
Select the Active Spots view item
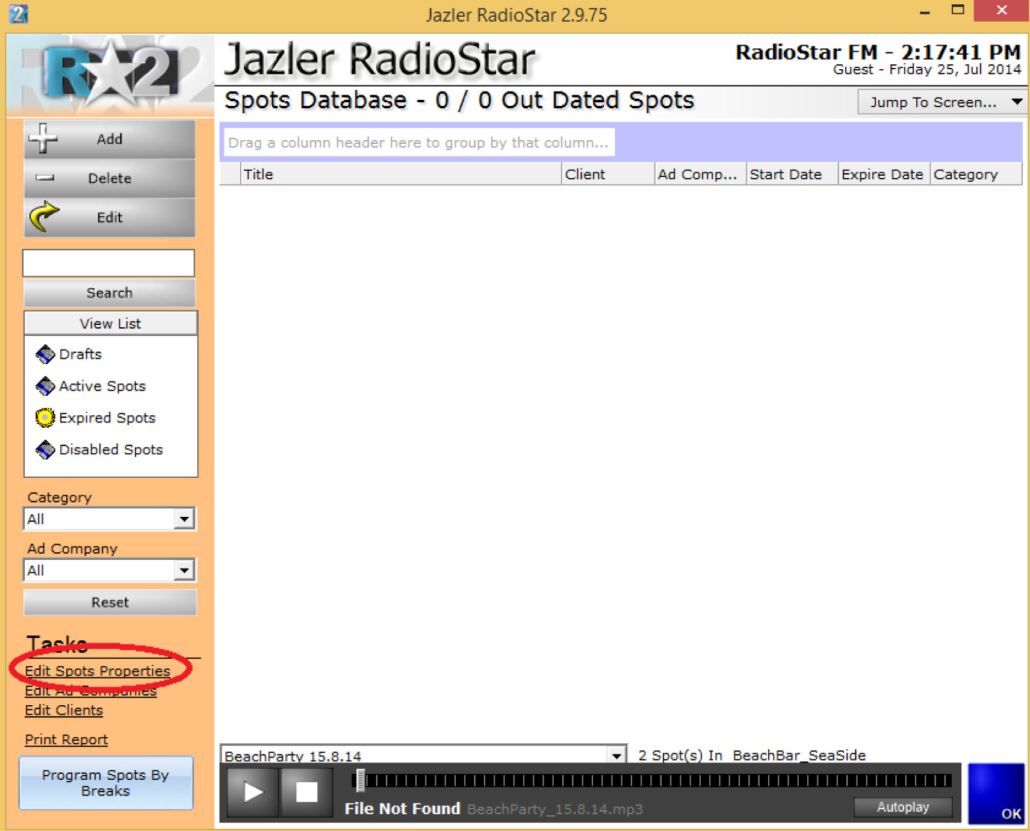91,386
